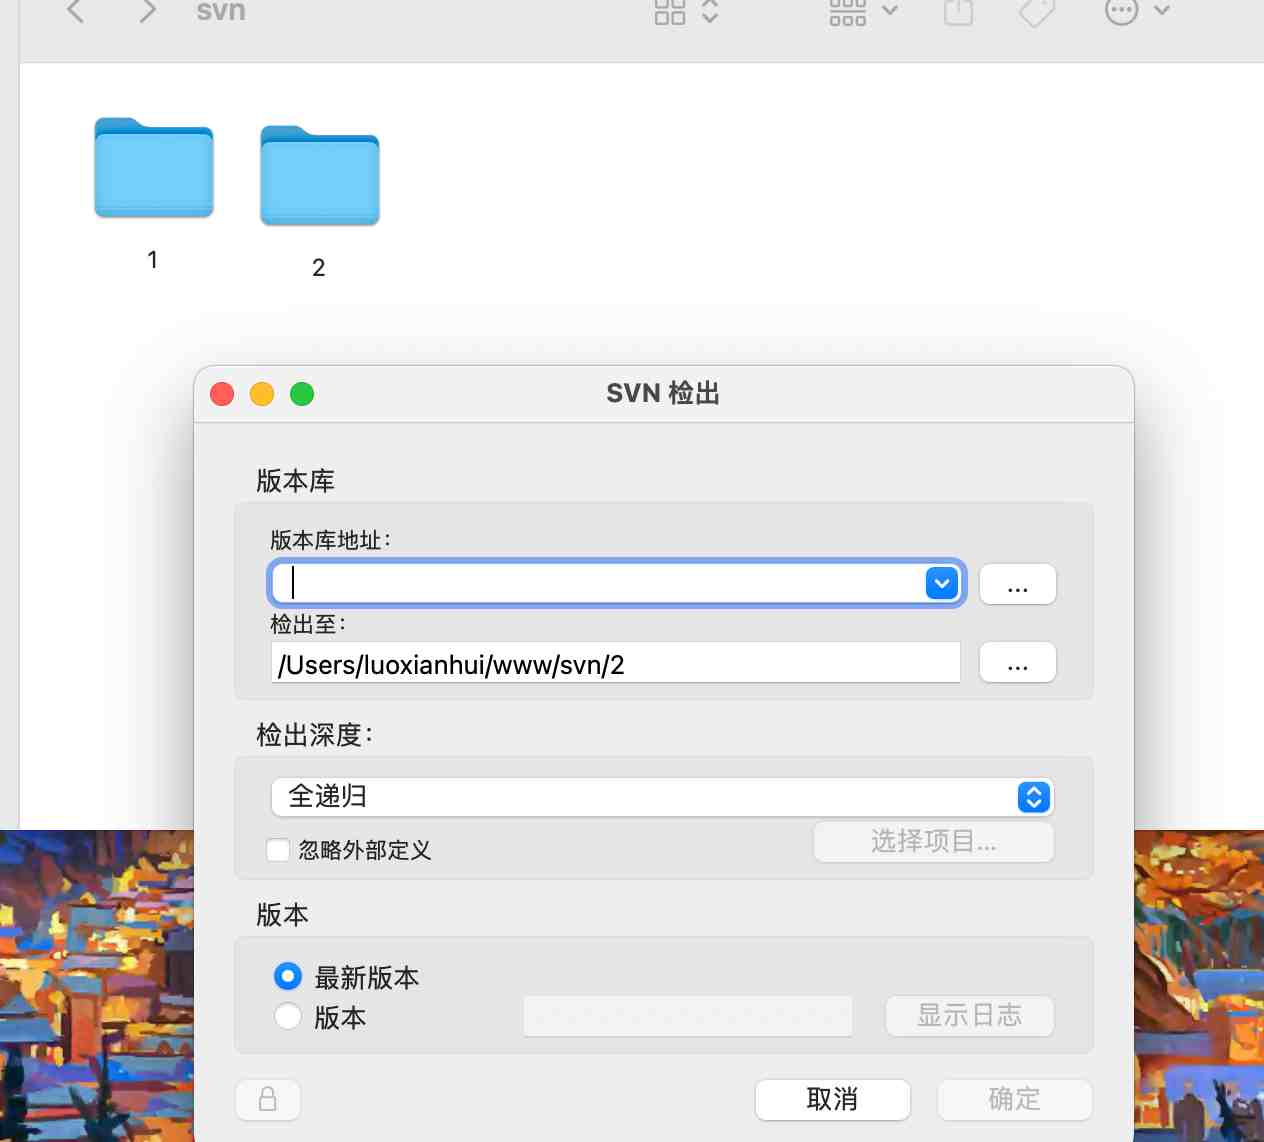Select the 版本 radio button
Viewport: 1264px width, 1142px height.
pyautogui.click(x=287, y=1016)
